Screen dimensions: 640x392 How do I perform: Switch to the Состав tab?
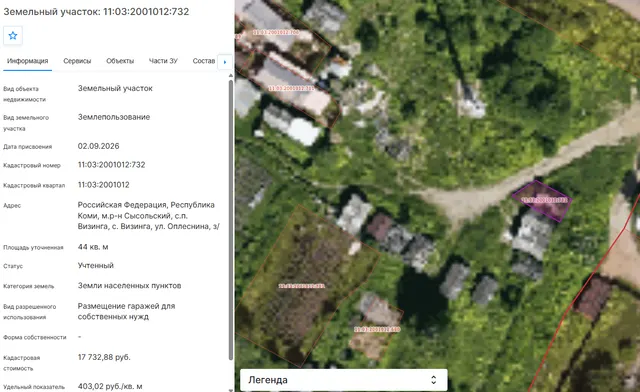coord(204,61)
